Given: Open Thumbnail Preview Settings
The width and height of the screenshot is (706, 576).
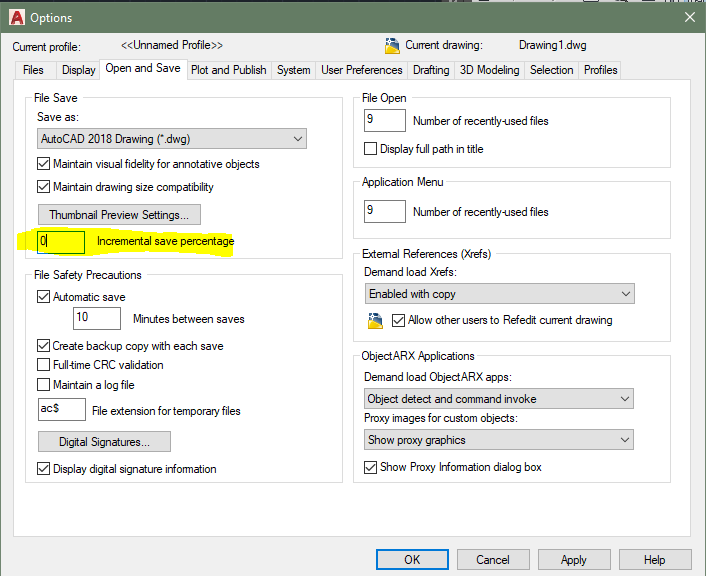Looking at the screenshot, I should point(119,215).
